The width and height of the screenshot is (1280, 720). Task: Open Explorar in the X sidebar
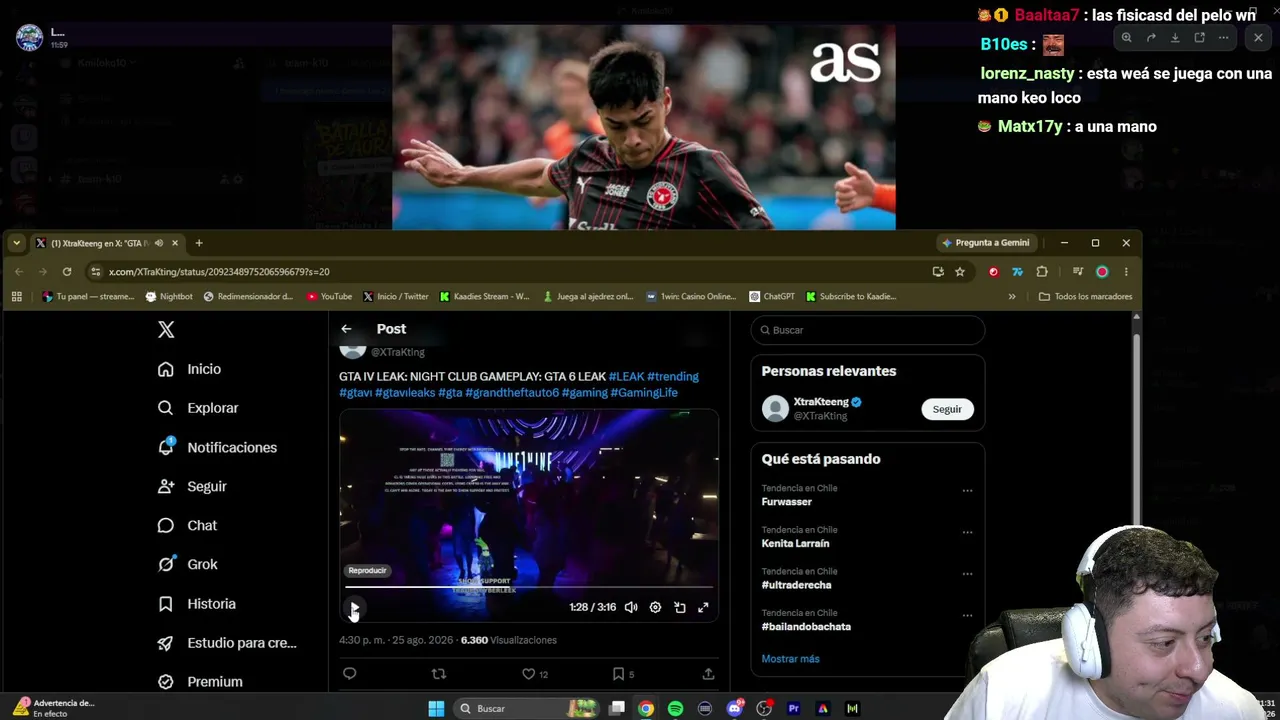click(x=198, y=408)
